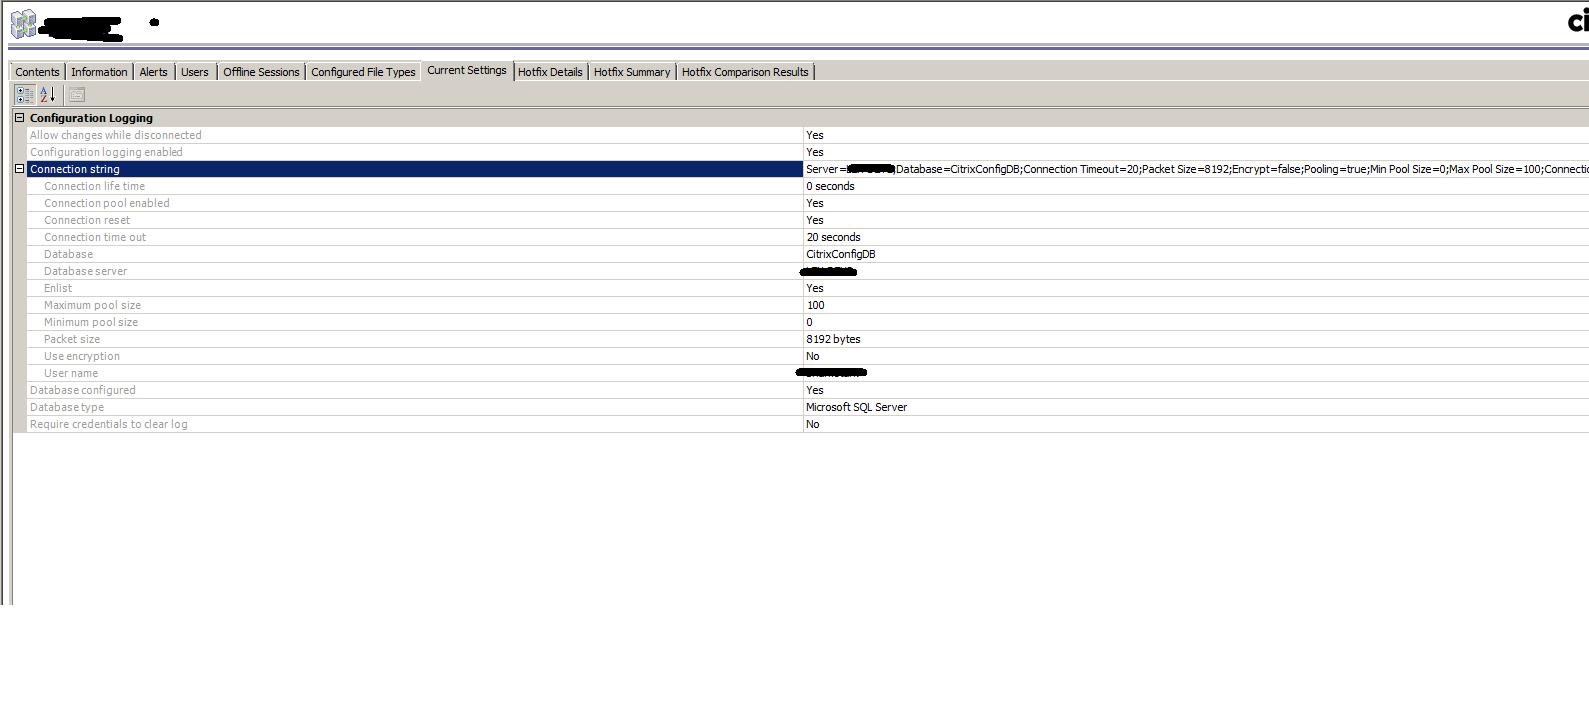
Task: Switch to Categorized view in property grid toolbar
Action: 25,95
